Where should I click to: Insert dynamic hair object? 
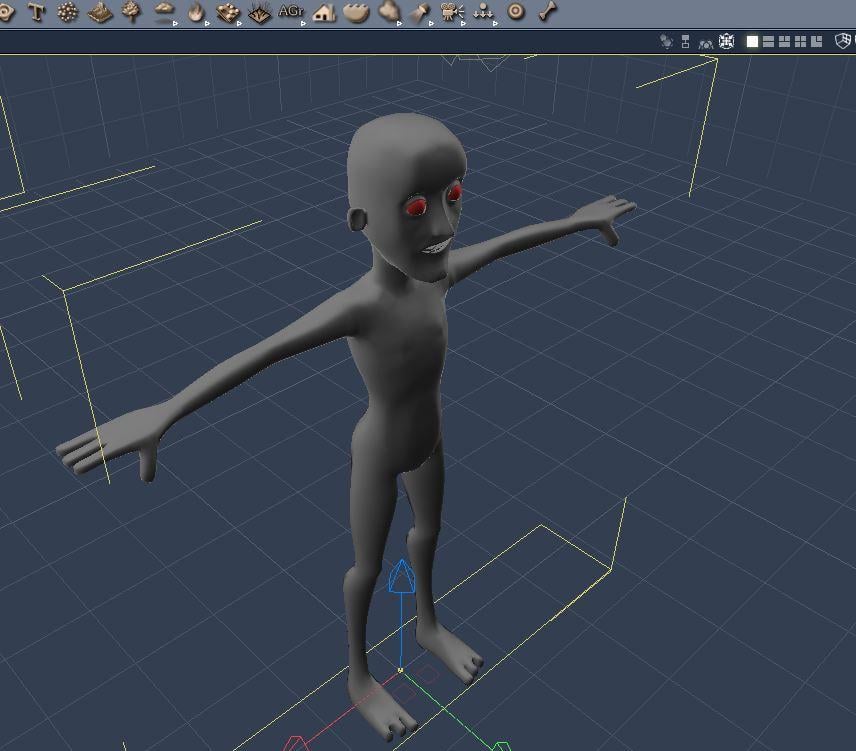[259, 13]
